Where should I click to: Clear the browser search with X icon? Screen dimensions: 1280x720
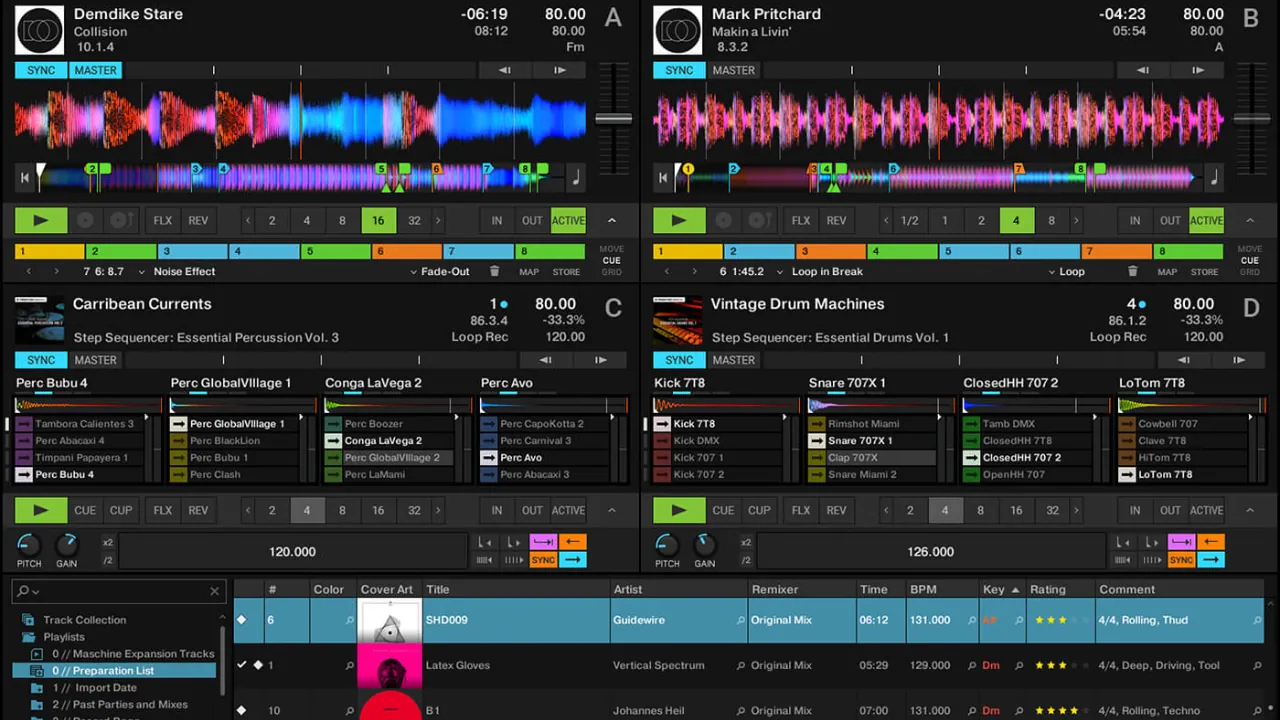pyautogui.click(x=214, y=591)
